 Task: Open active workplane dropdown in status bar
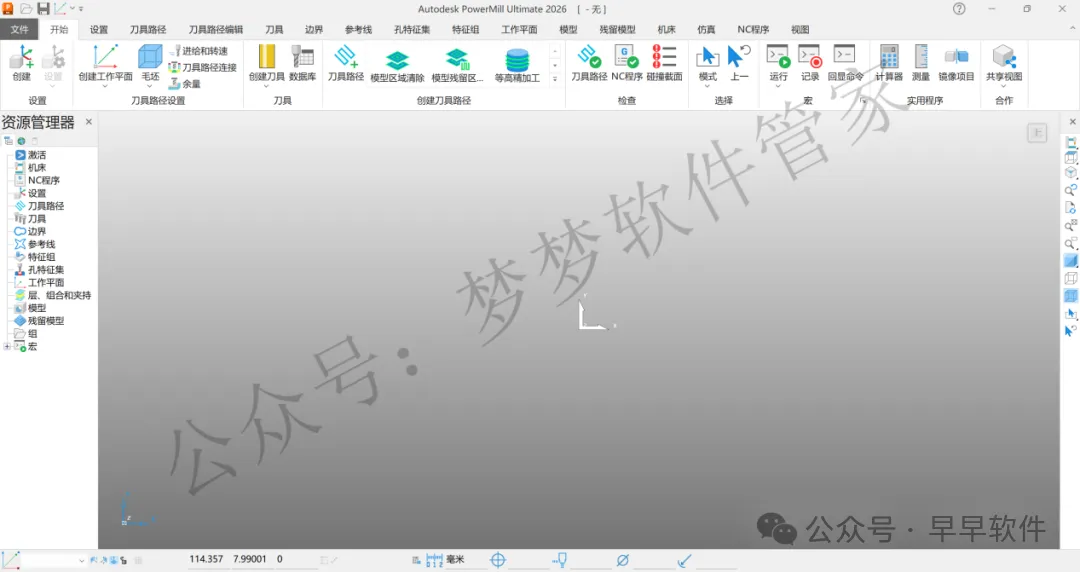[81, 561]
